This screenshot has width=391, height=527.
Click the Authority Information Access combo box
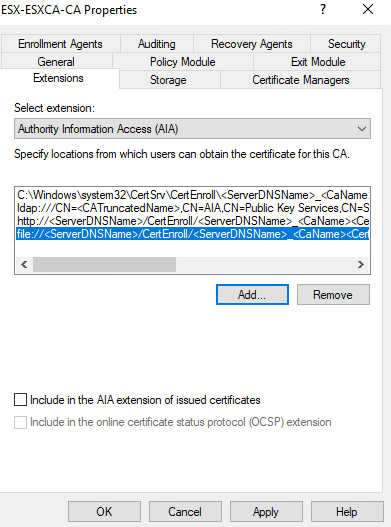click(192, 129)
